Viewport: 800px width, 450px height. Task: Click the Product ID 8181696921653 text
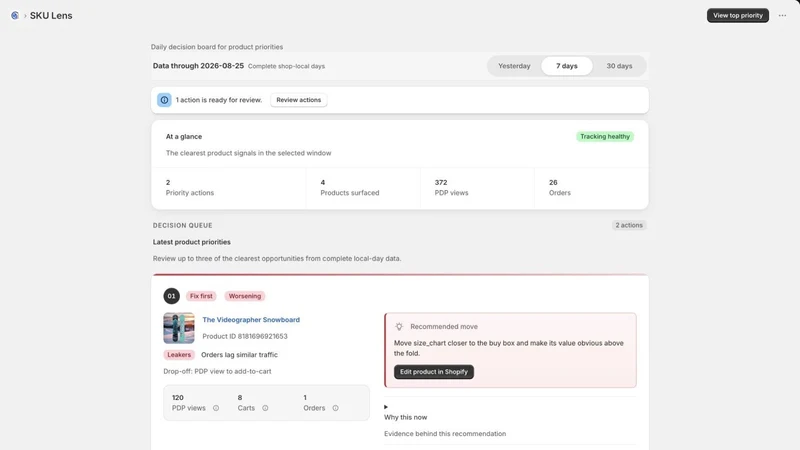click(245, 336)
